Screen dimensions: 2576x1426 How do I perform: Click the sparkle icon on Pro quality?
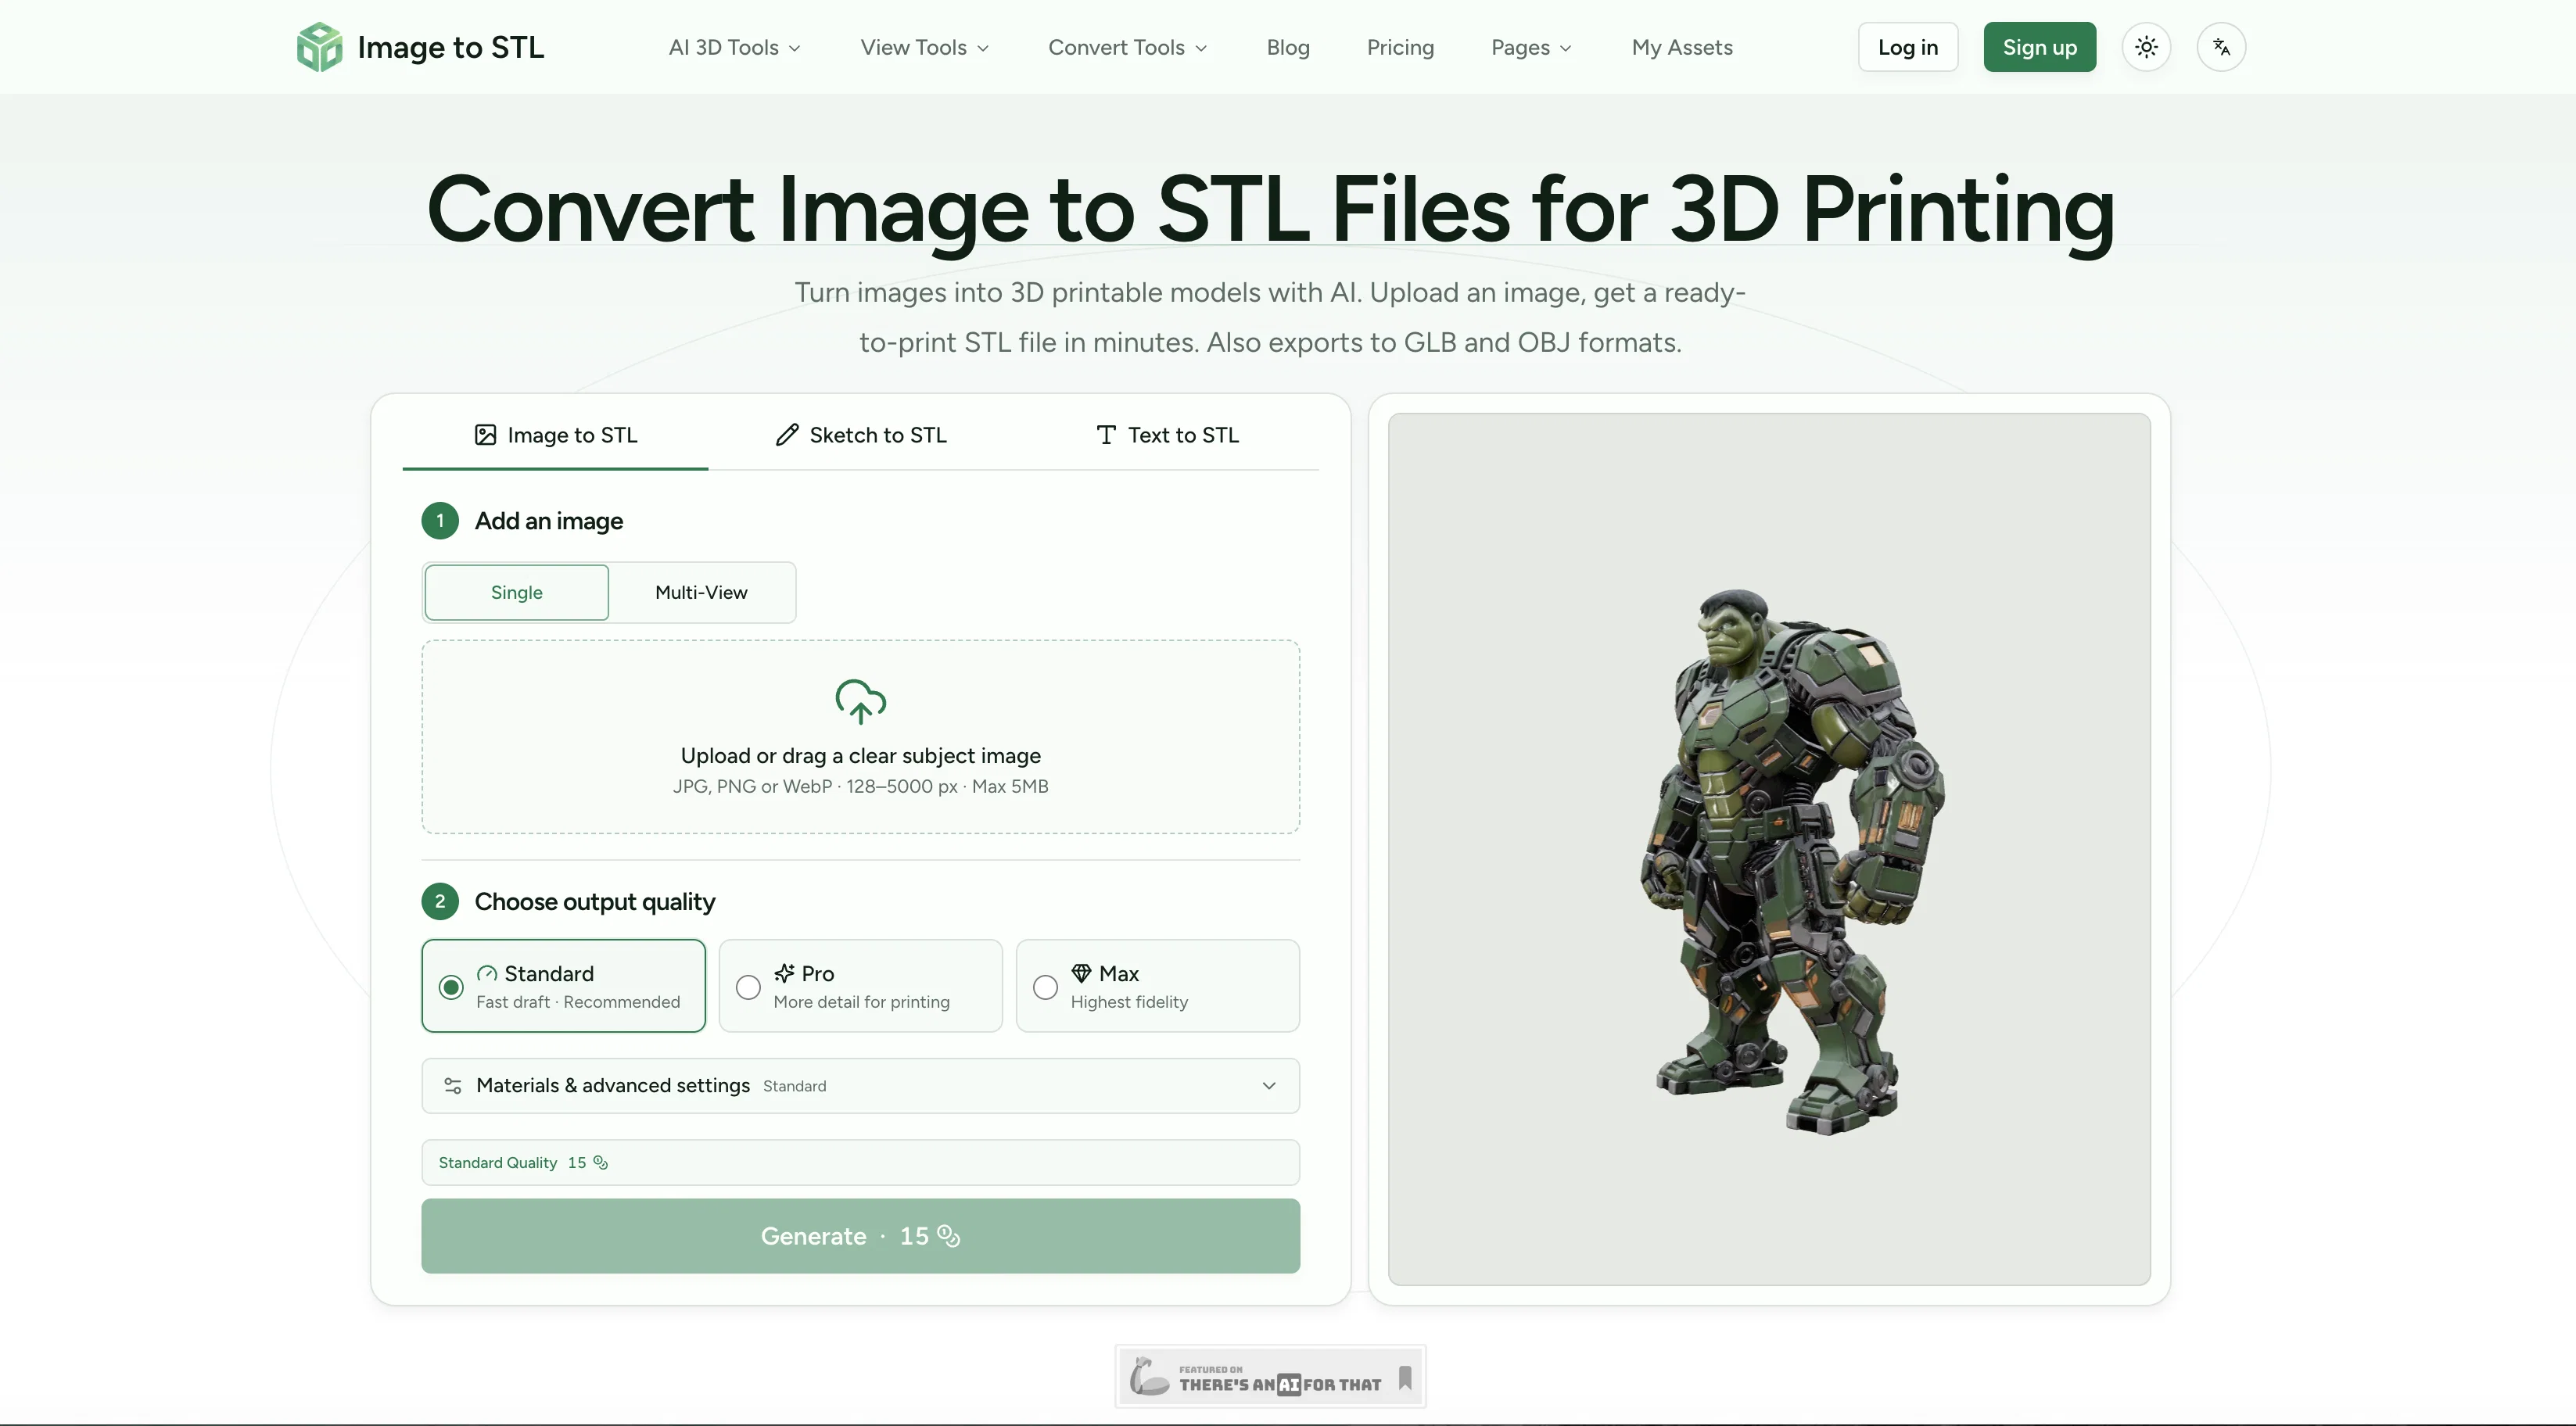[784, 973]
